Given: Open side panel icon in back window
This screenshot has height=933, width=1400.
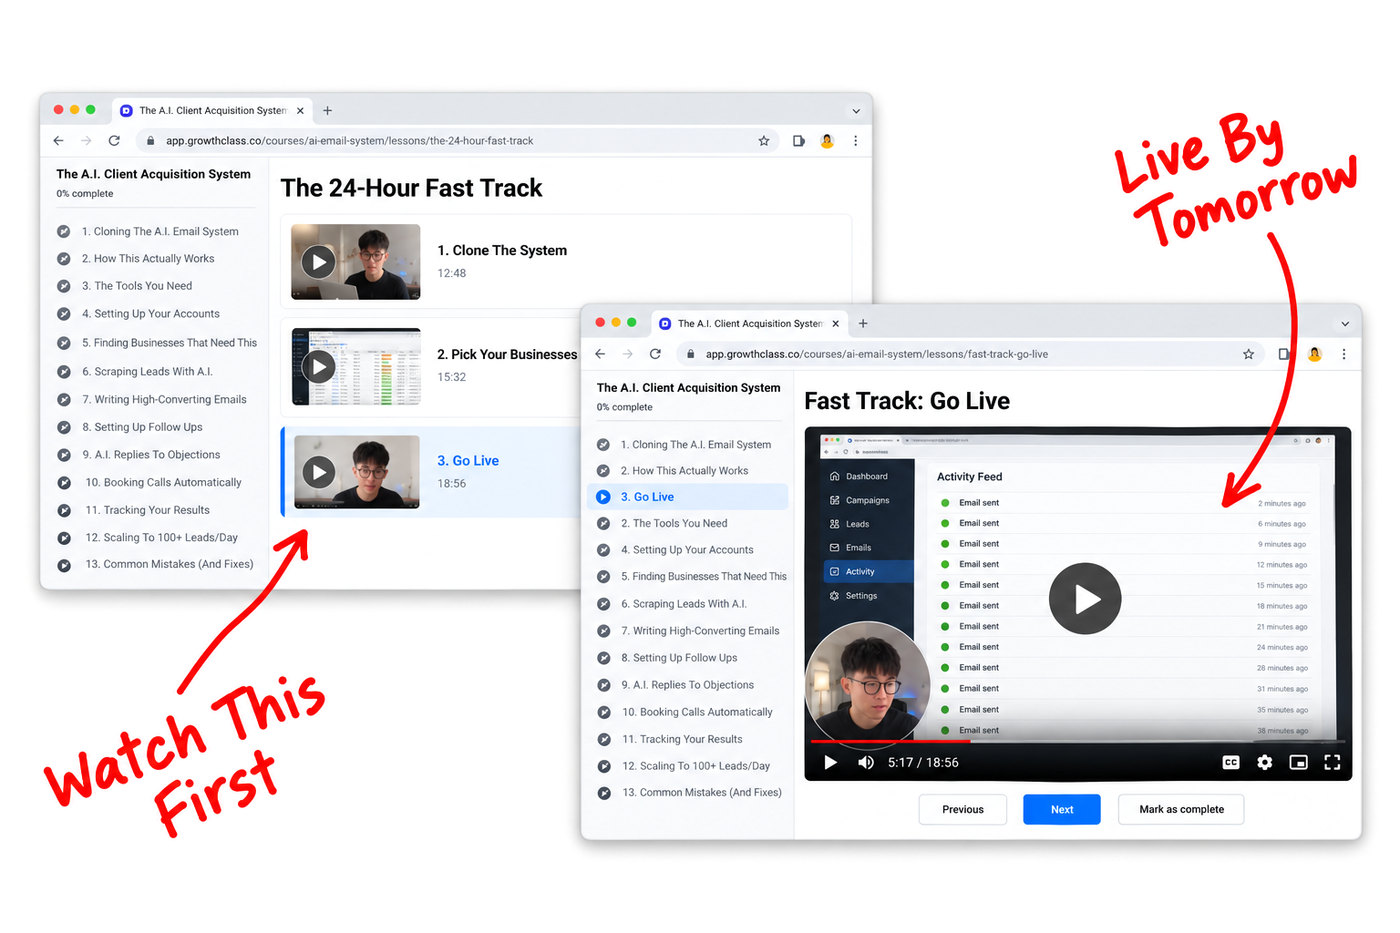Looking at the screenshot, I should point(798,141).
